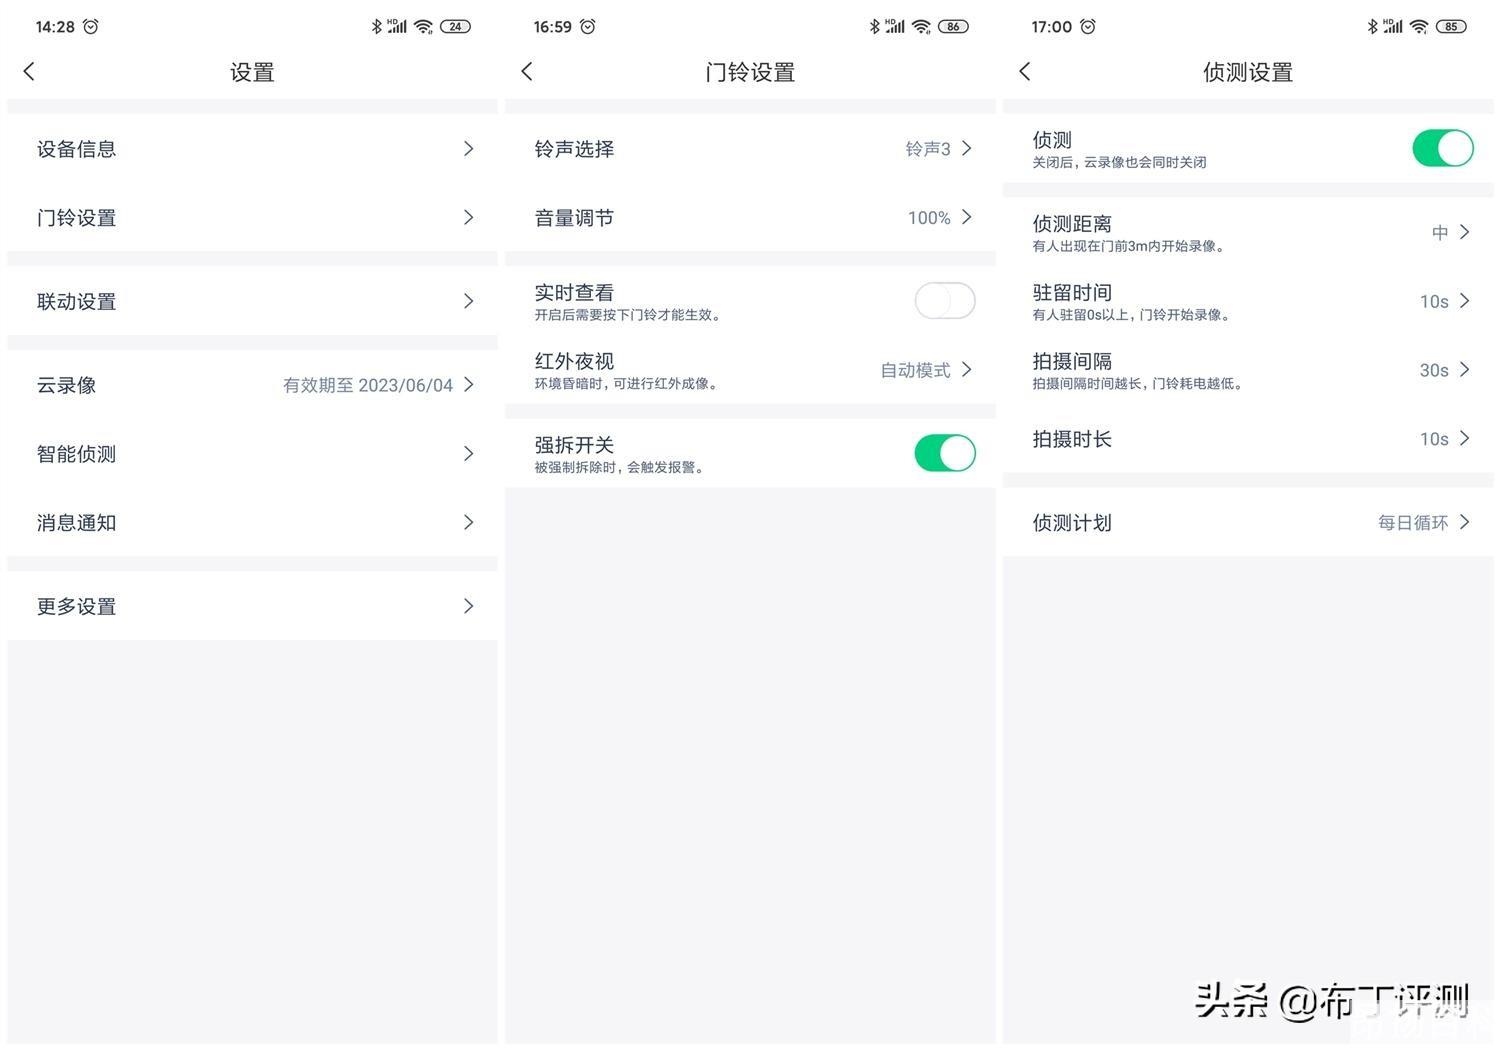Turn off the 侦测 switch
Viewport: 1500px width, 1050px height.
pyautogui.click(x=1442, y=147)
